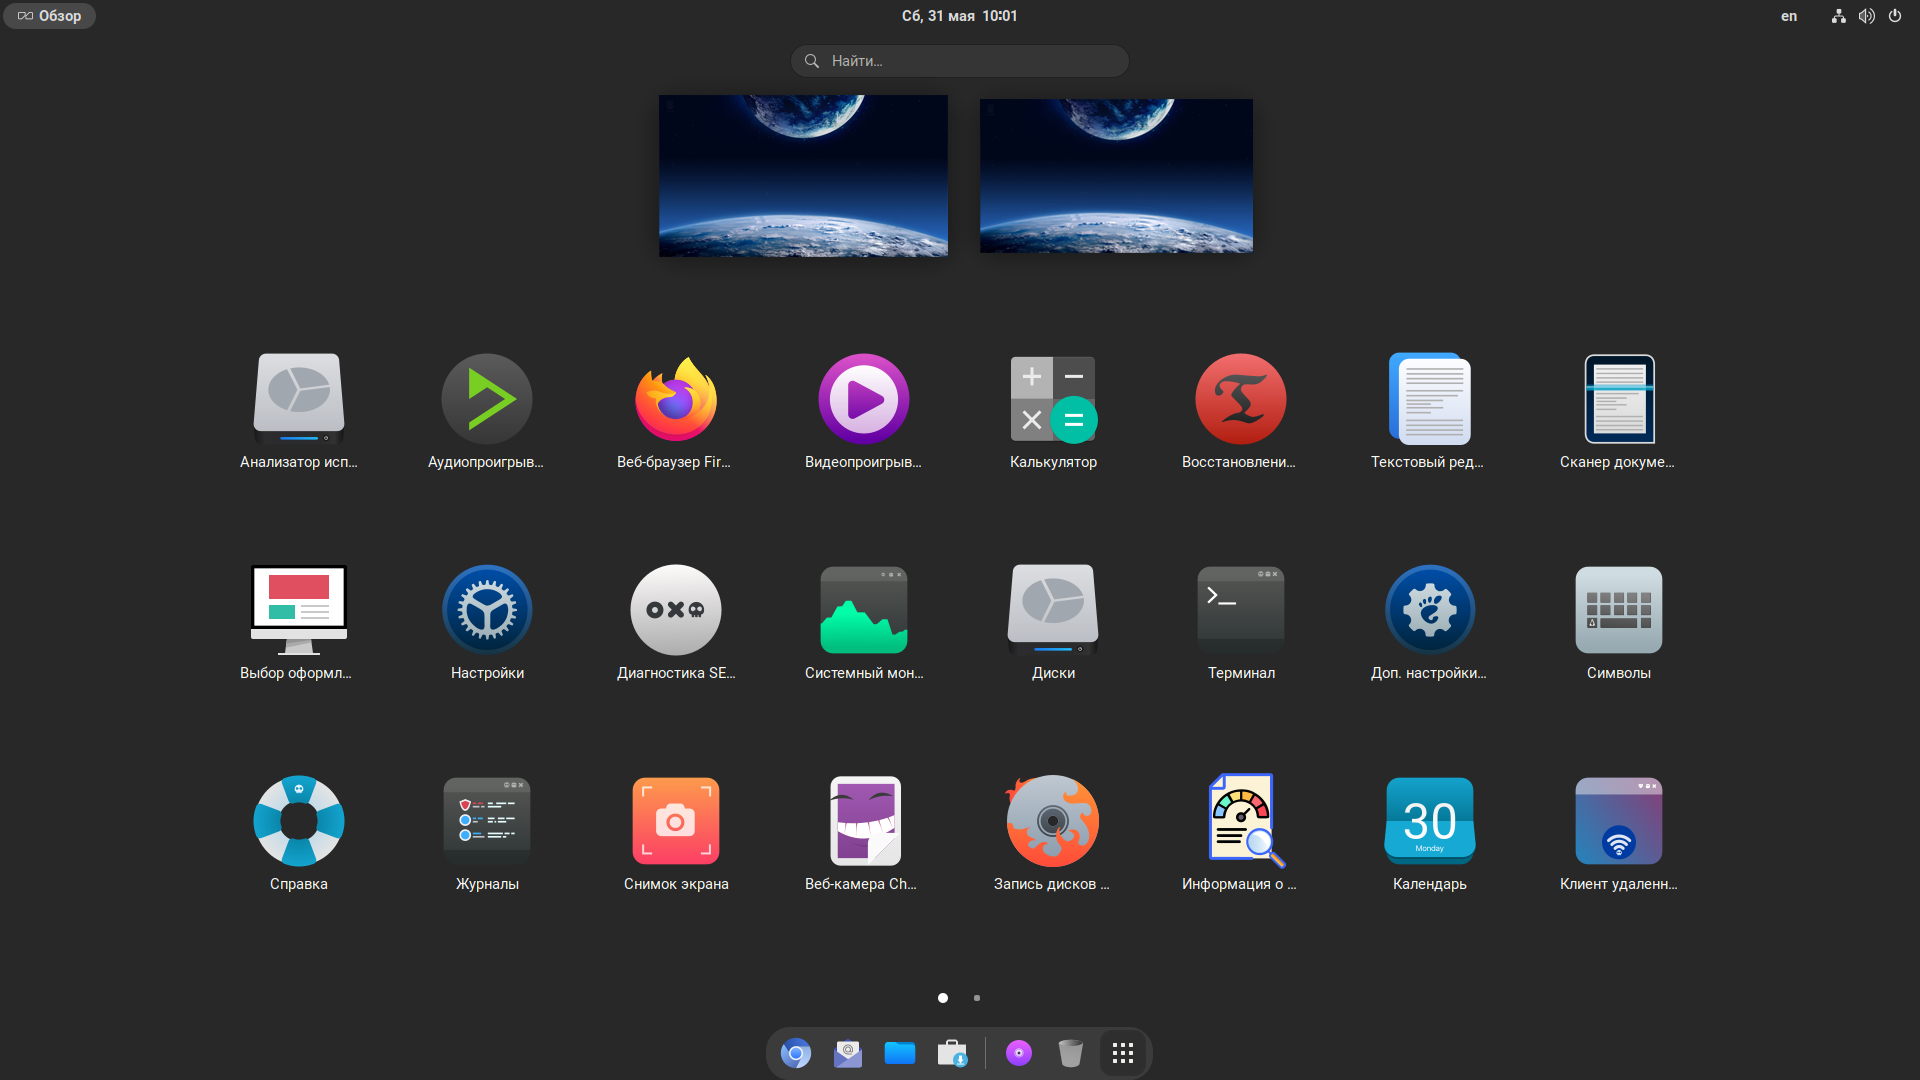Open the en keyboard layout menu
The width and height of the screenshot is (1920, 1080).
click(1789, 16)
